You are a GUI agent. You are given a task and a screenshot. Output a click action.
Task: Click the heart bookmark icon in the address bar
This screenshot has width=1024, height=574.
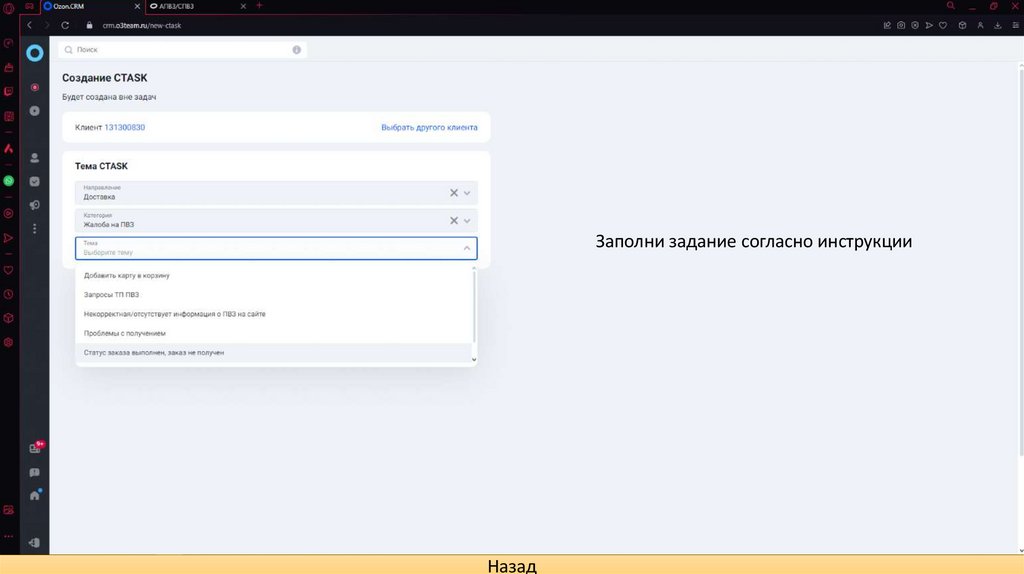943,25
